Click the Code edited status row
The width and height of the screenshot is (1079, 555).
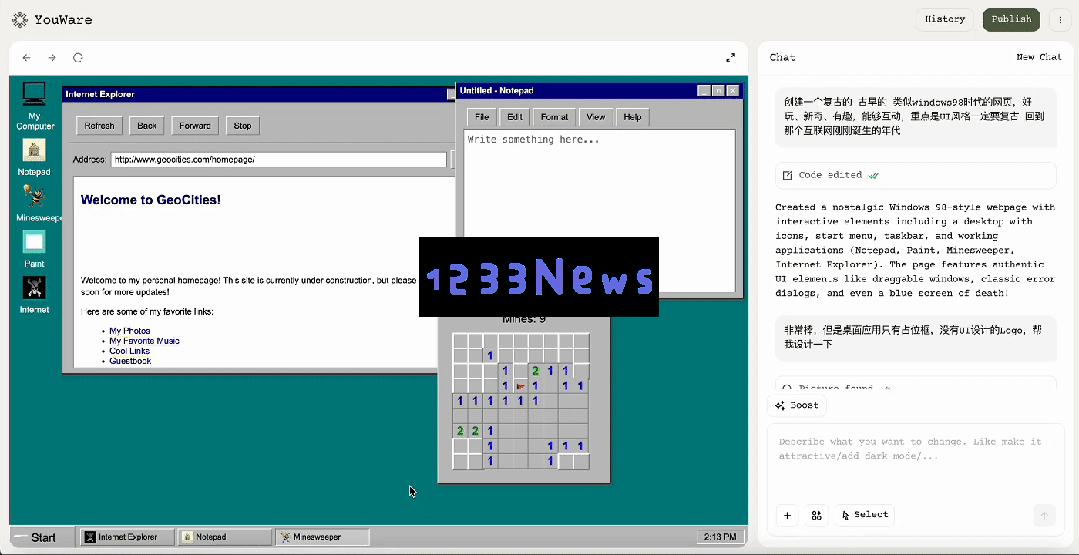(915, 175)
